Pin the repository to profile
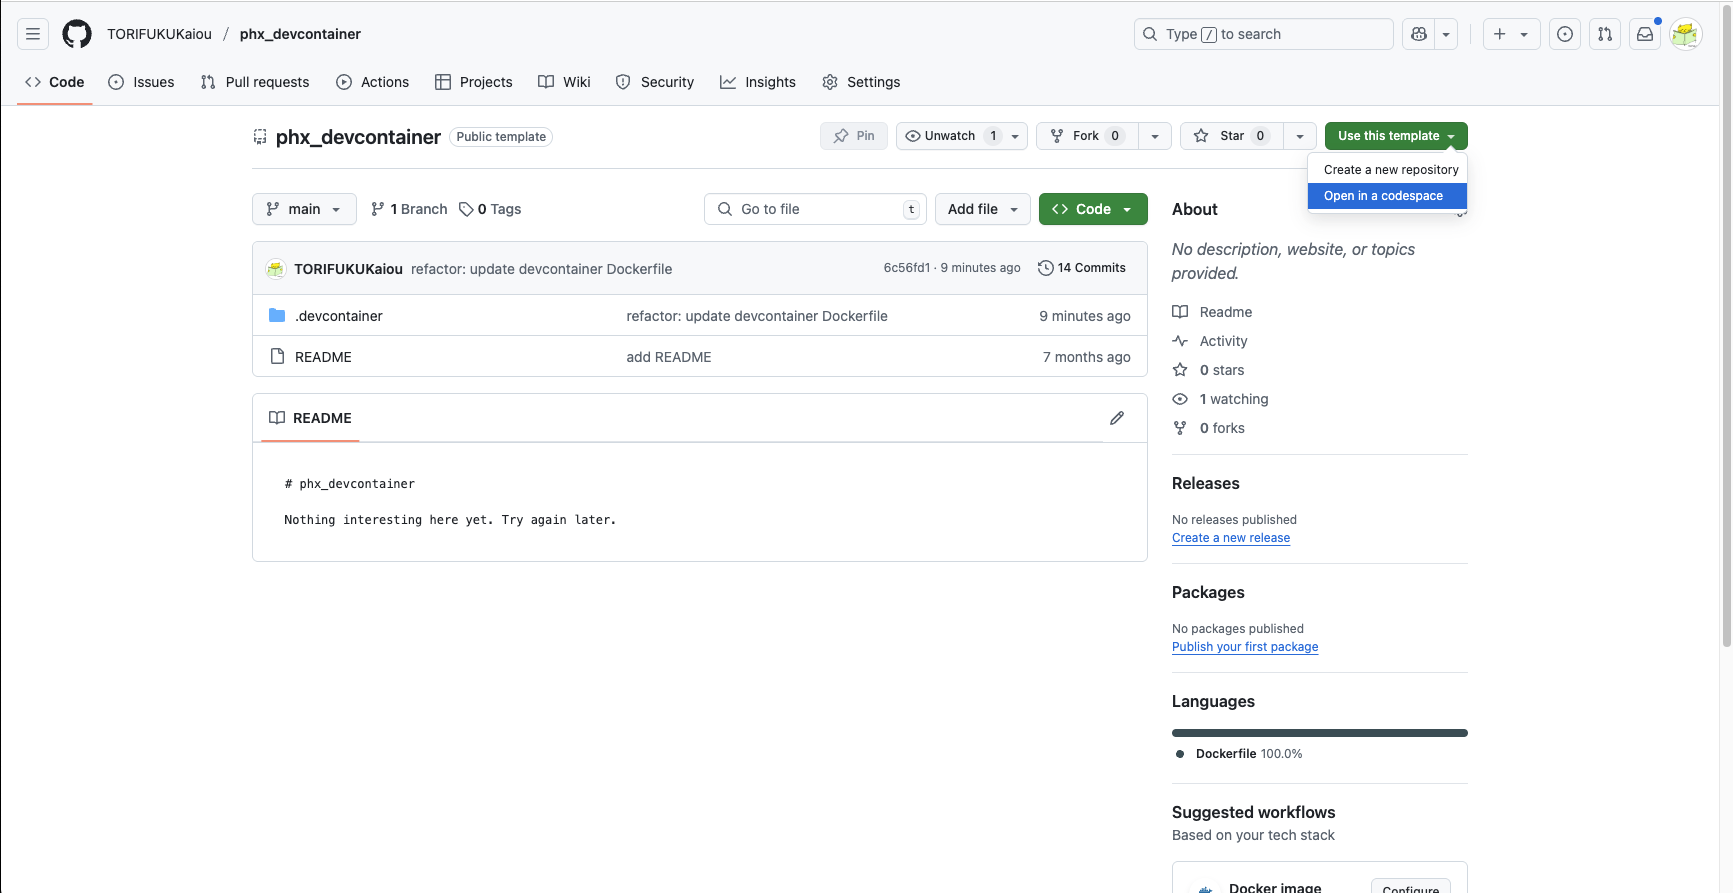Image resolution: width=1733 pixels, height=893 pixels. tap(854, 136)
